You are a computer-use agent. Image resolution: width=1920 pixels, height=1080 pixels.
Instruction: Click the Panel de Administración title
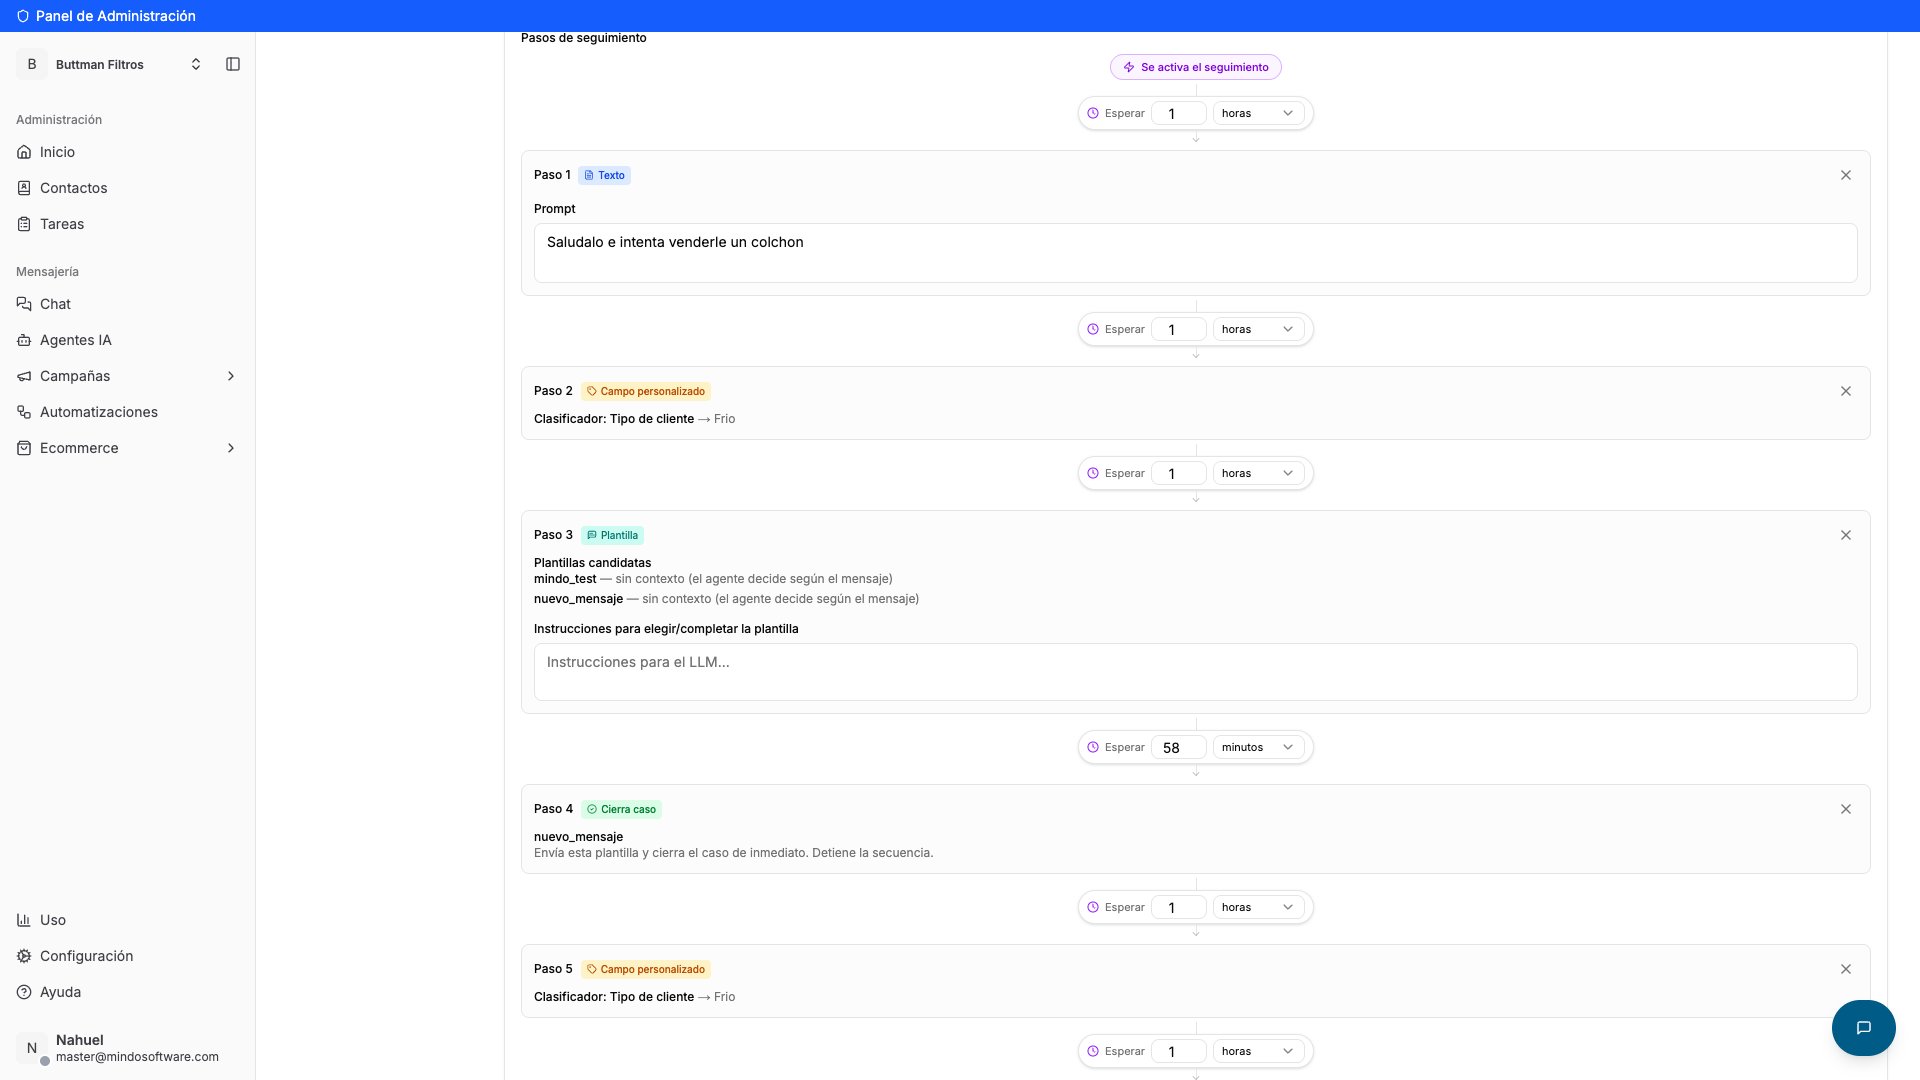tap(115, 16)
